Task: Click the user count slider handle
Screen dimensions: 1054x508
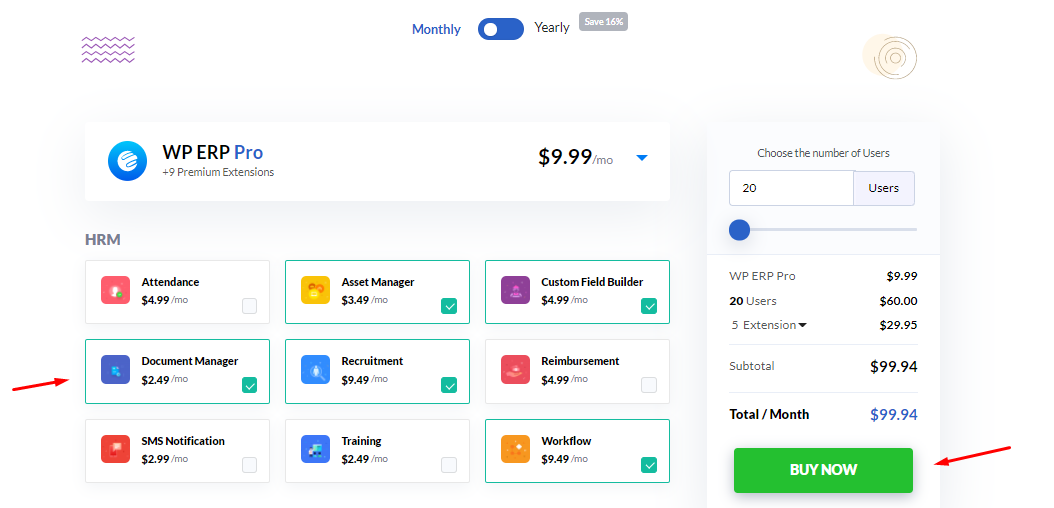Action: (740, 230)
